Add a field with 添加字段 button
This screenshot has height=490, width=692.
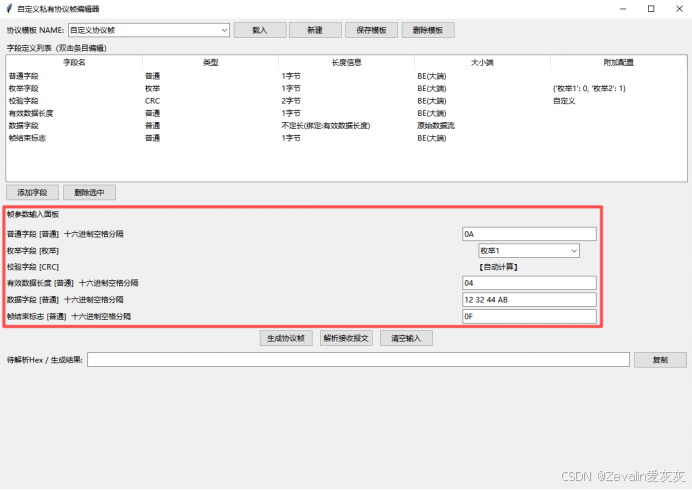tap(32, 192)
